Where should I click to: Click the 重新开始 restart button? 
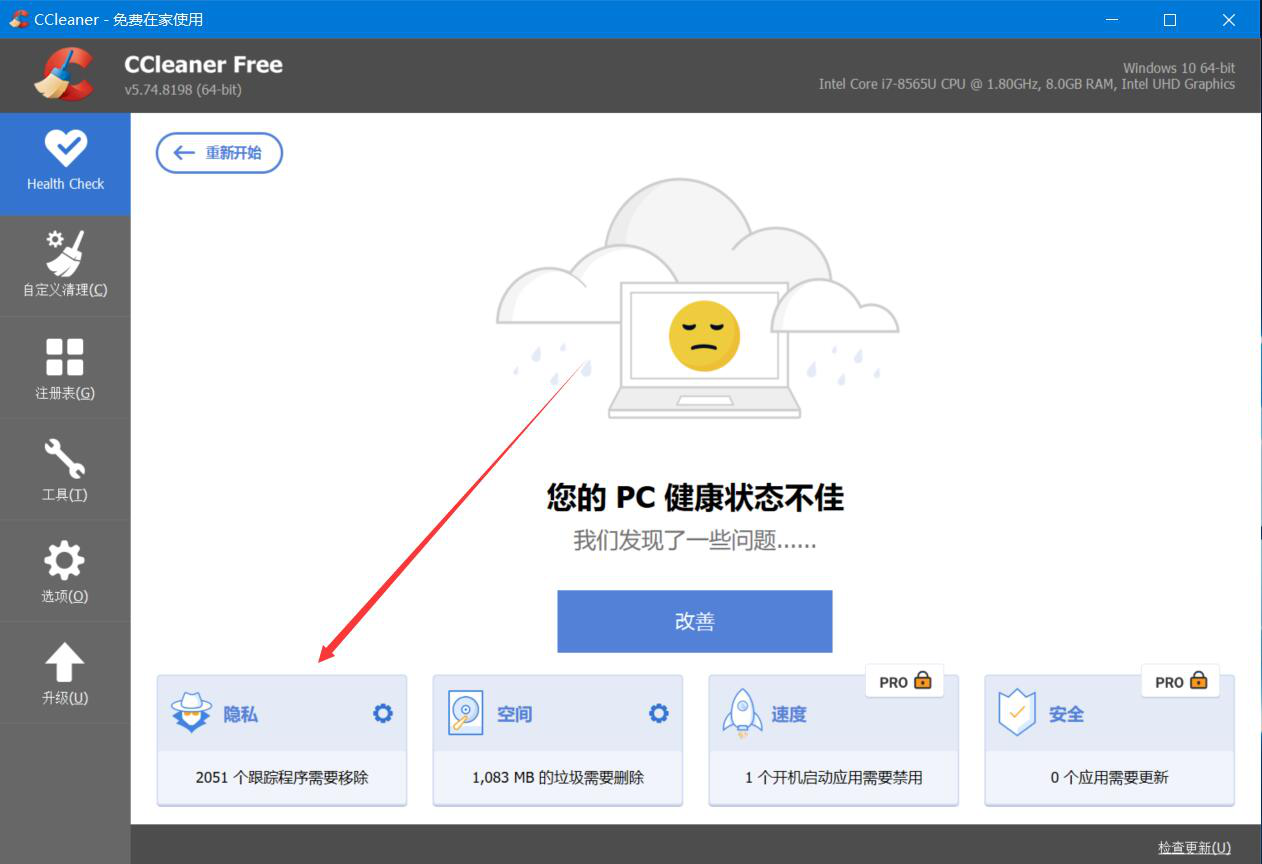[x=219, y=153]
